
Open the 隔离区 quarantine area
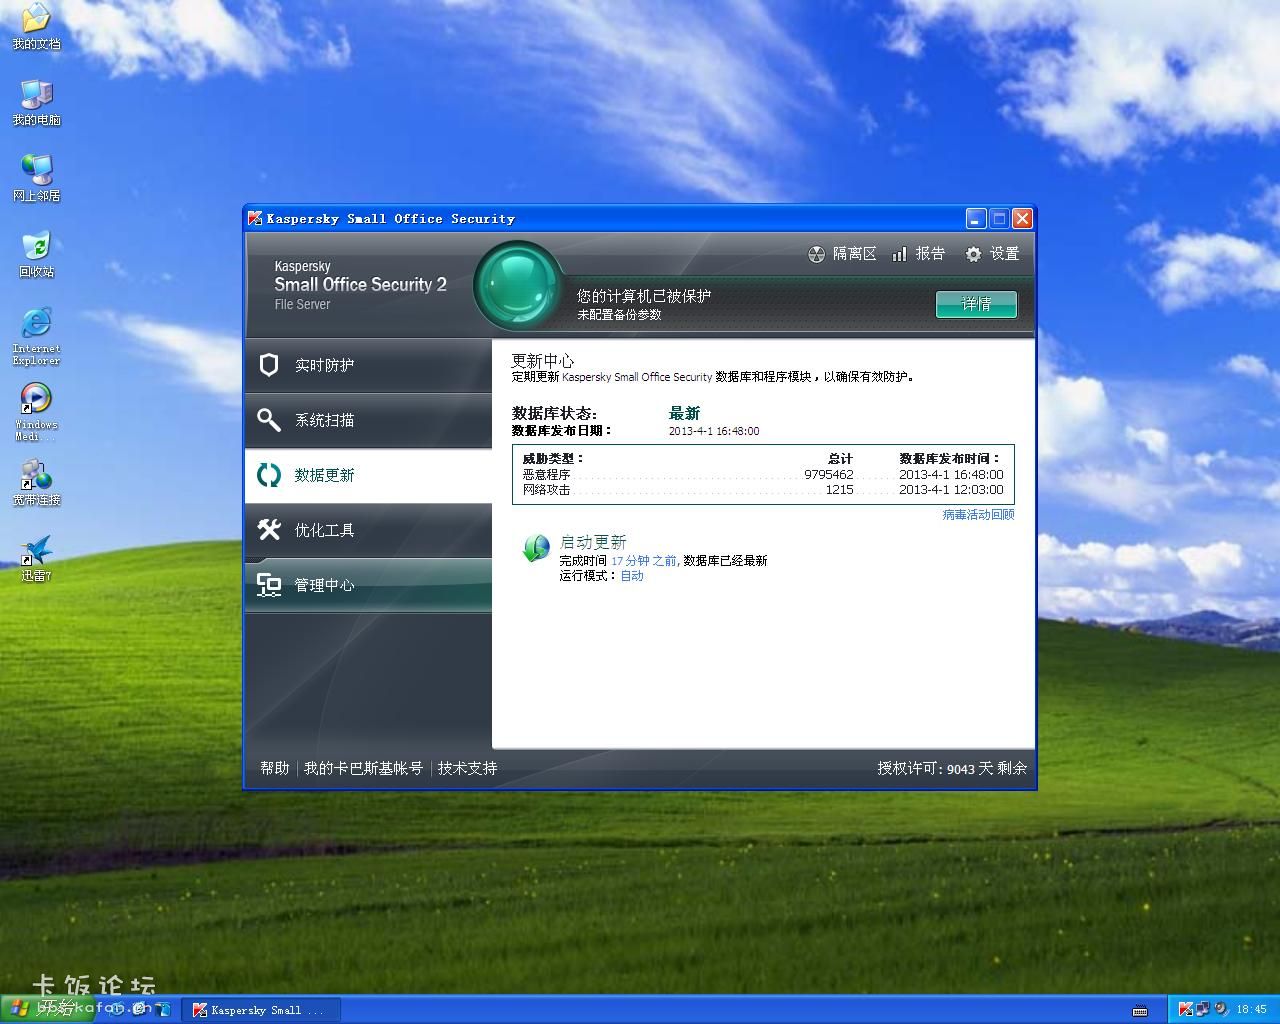(842, 254)
